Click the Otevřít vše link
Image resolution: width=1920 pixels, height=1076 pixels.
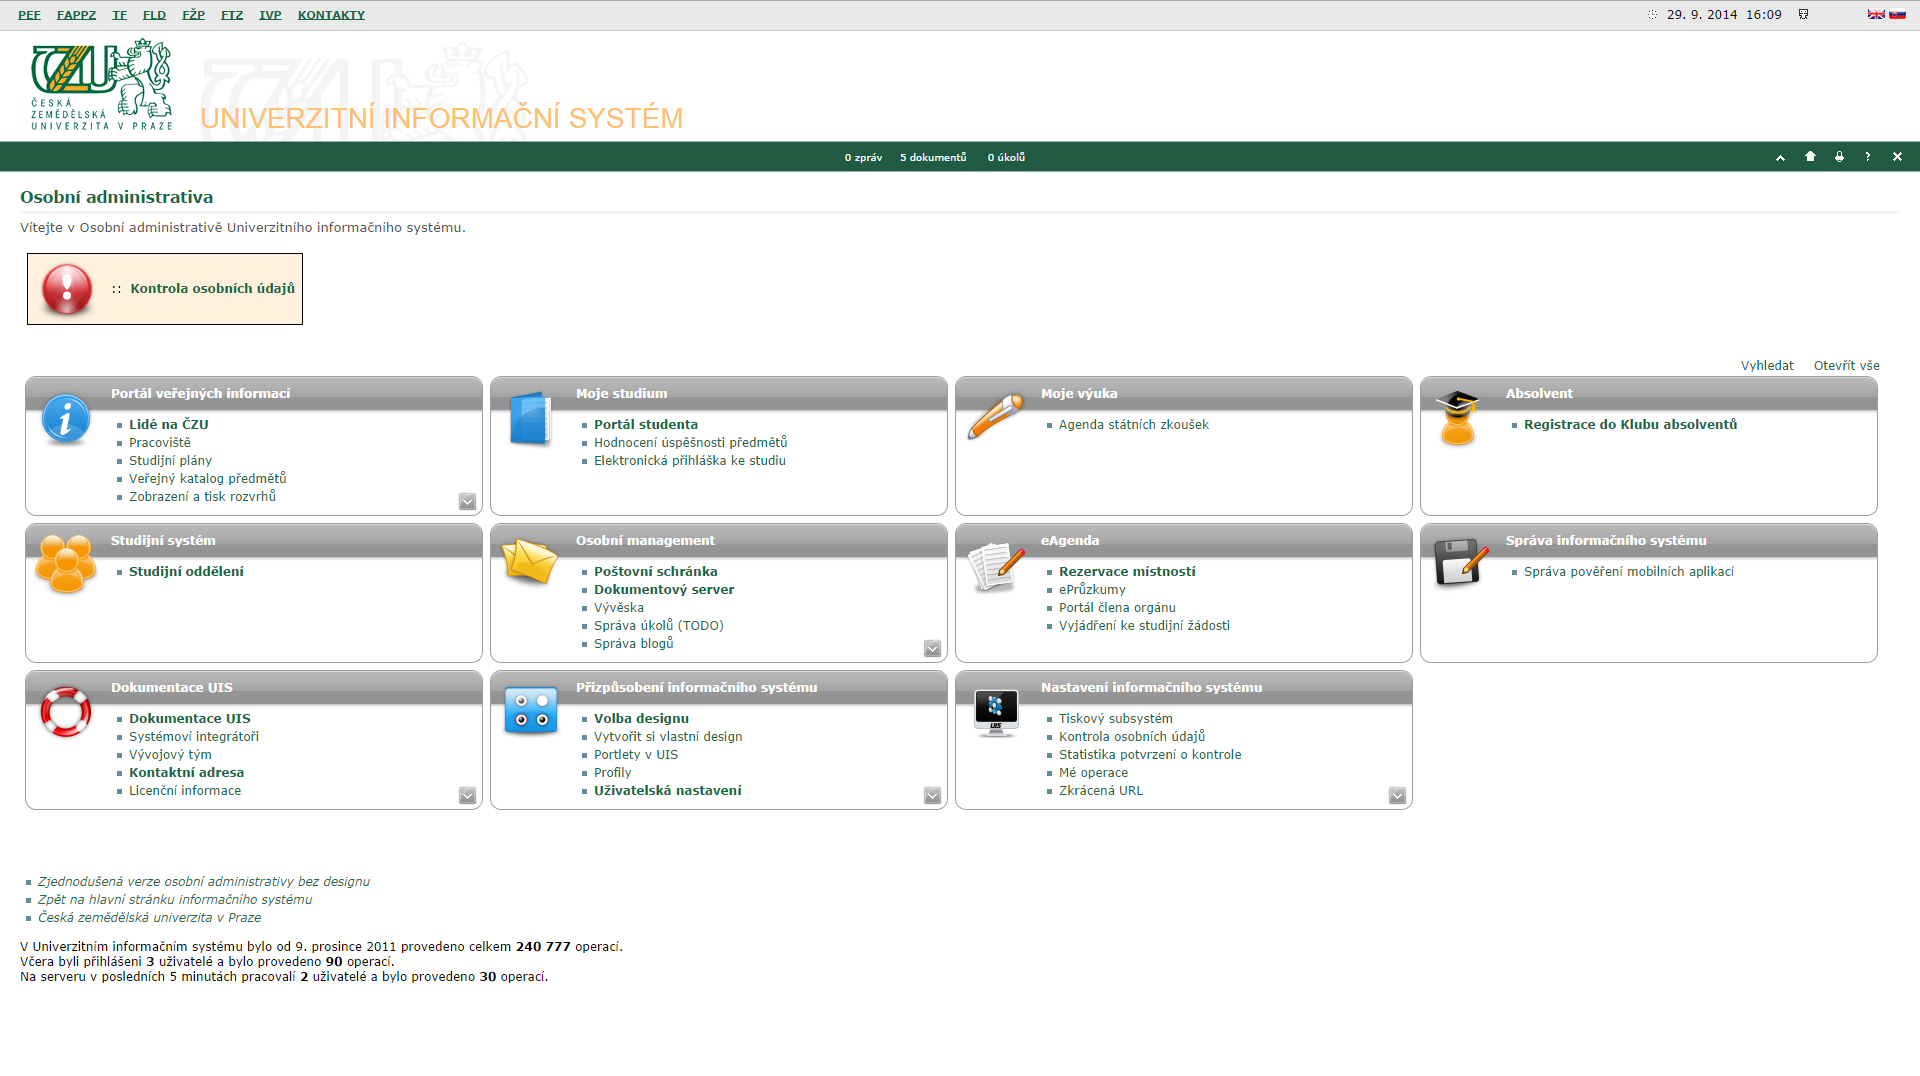tap(1846, 366)
